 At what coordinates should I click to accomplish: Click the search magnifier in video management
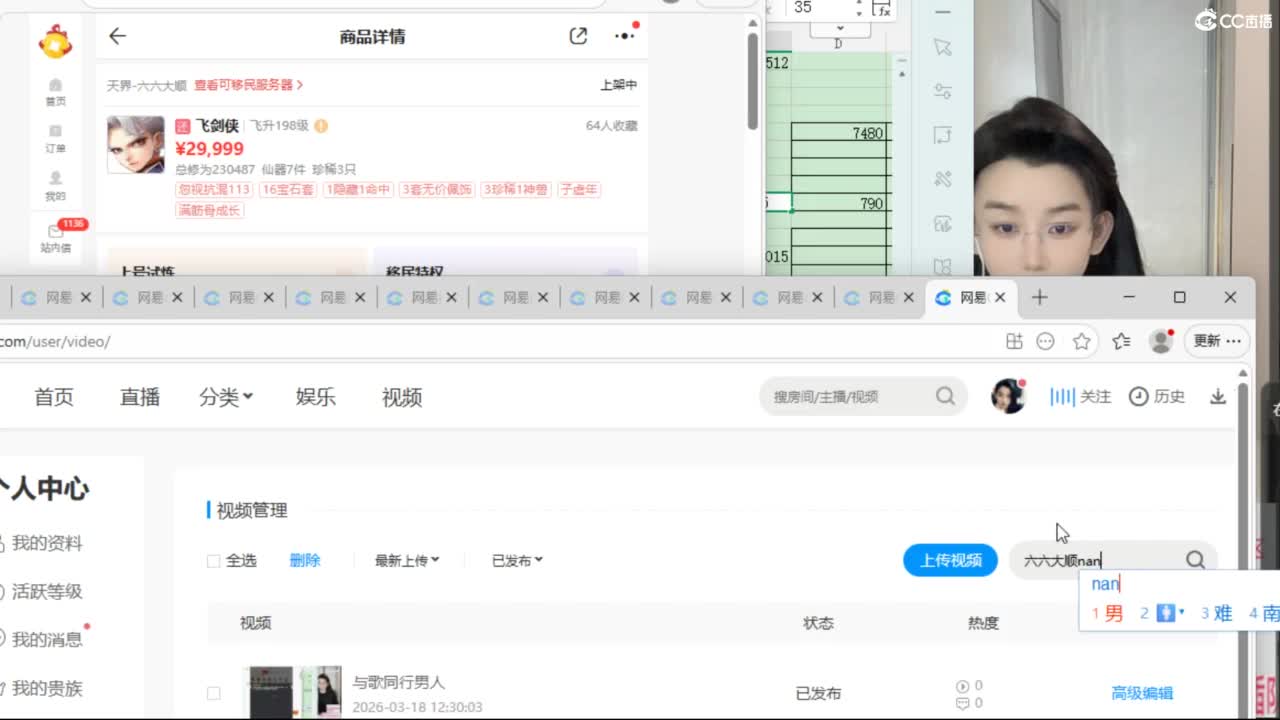pyautogui.click(x=1195, y=560)
